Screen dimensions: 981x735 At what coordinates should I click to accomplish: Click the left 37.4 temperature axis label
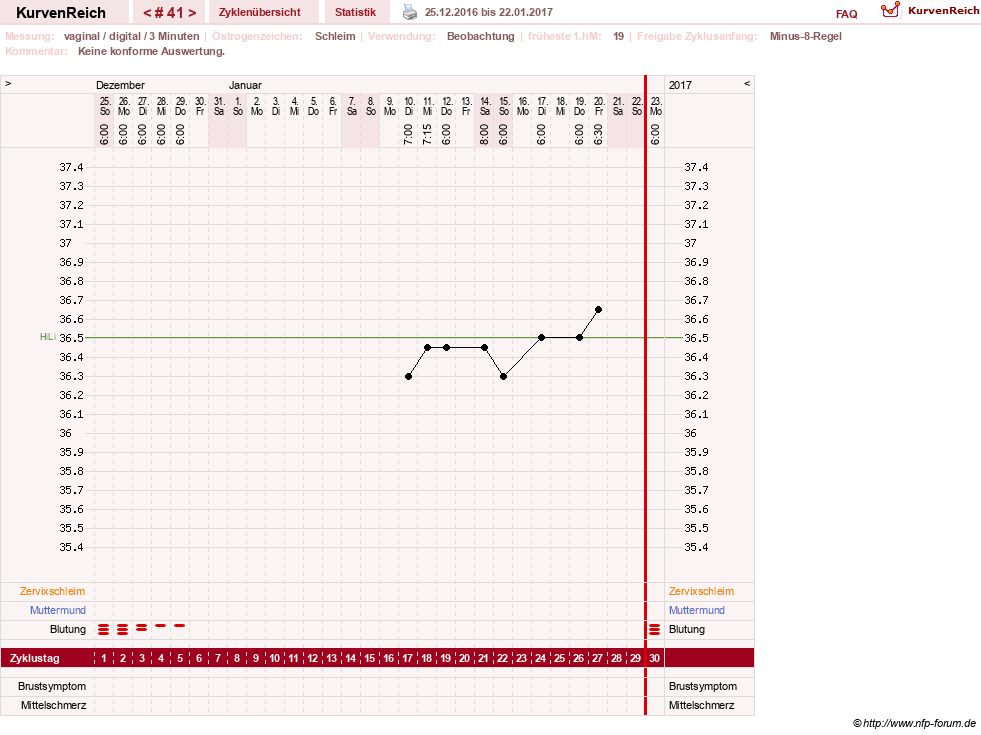point(71,167)
